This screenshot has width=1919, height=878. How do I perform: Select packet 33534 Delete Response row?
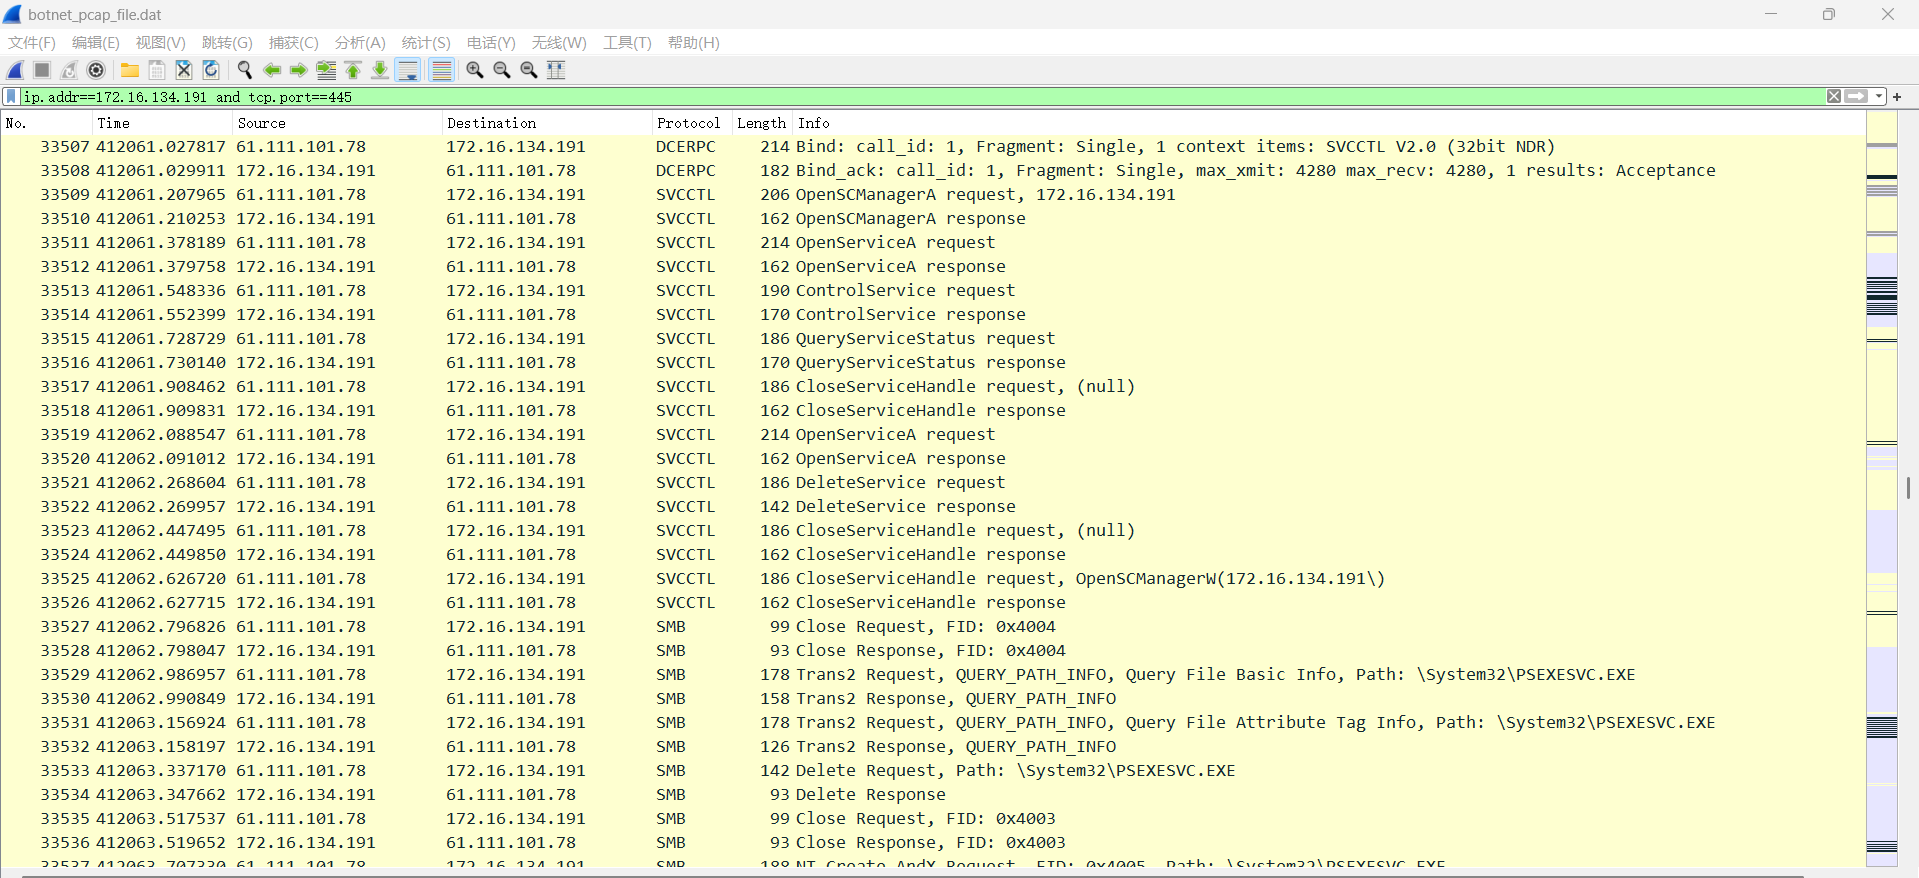pos(933,795)
